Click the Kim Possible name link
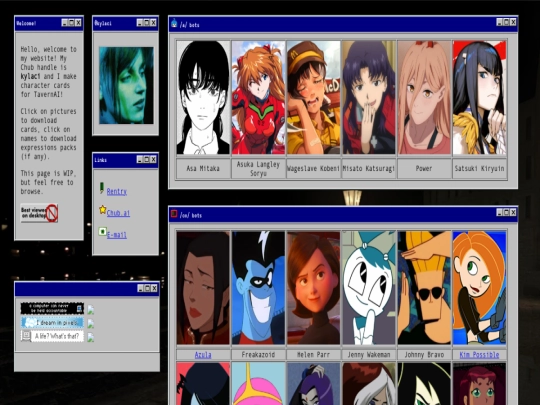 point(479,354)
